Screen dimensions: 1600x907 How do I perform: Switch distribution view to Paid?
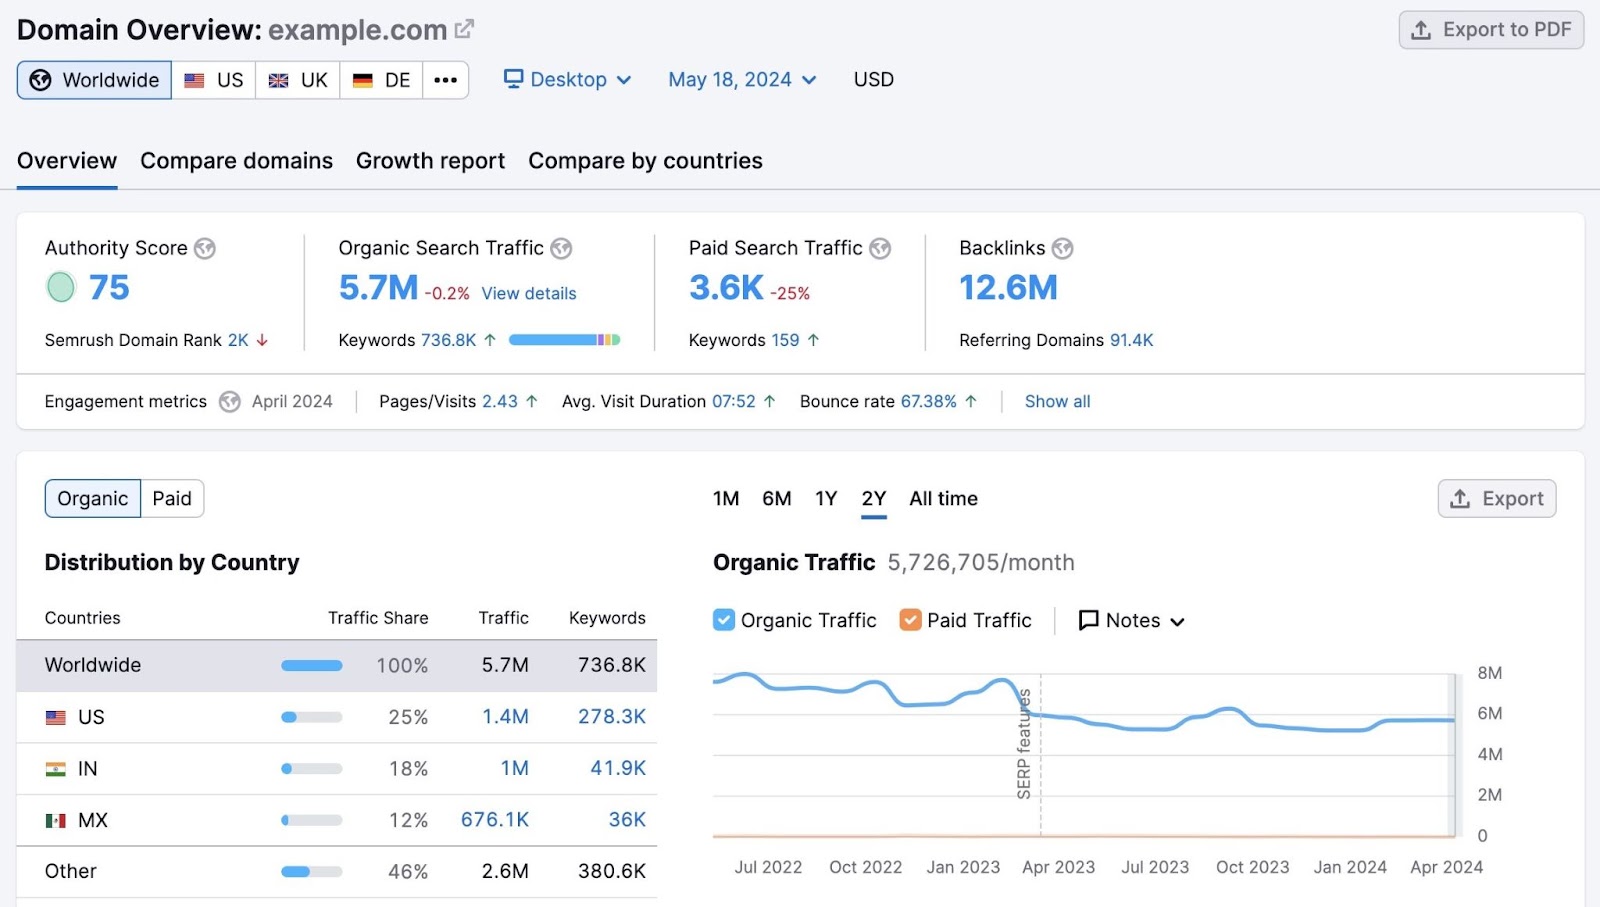(172, 498)
